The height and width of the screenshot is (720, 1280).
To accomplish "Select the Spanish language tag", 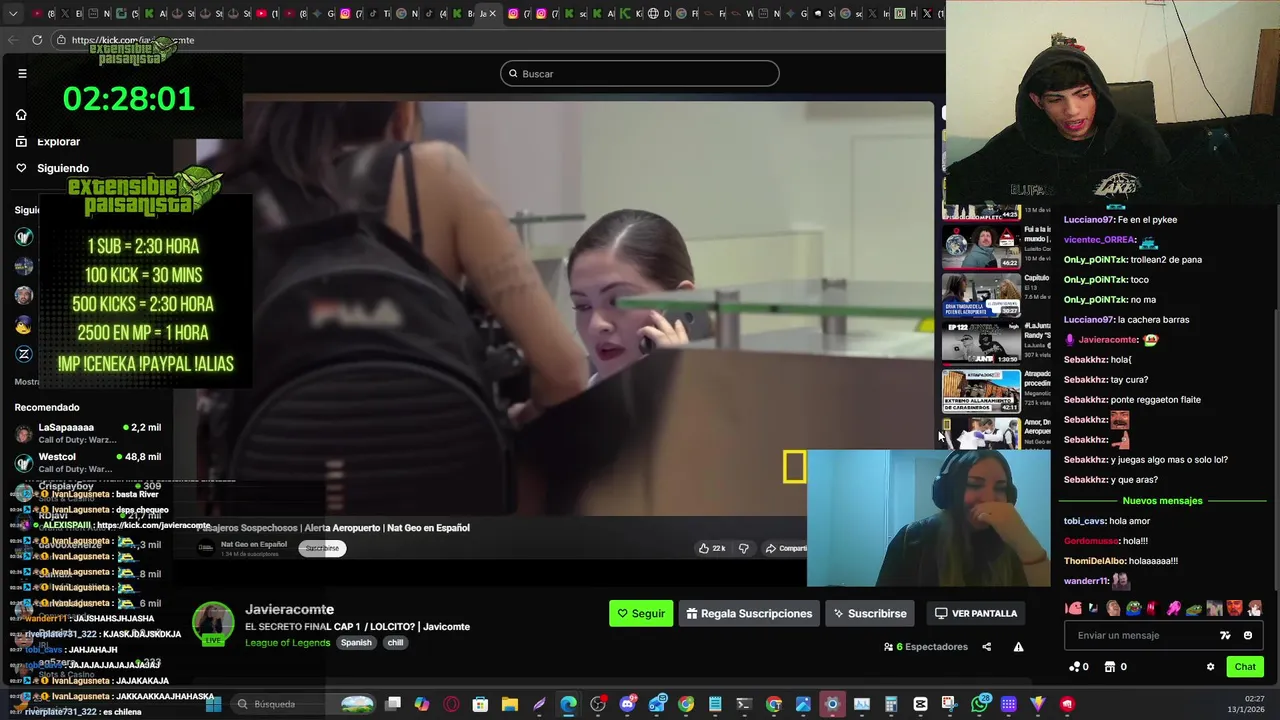I will [x=356, y=642].
